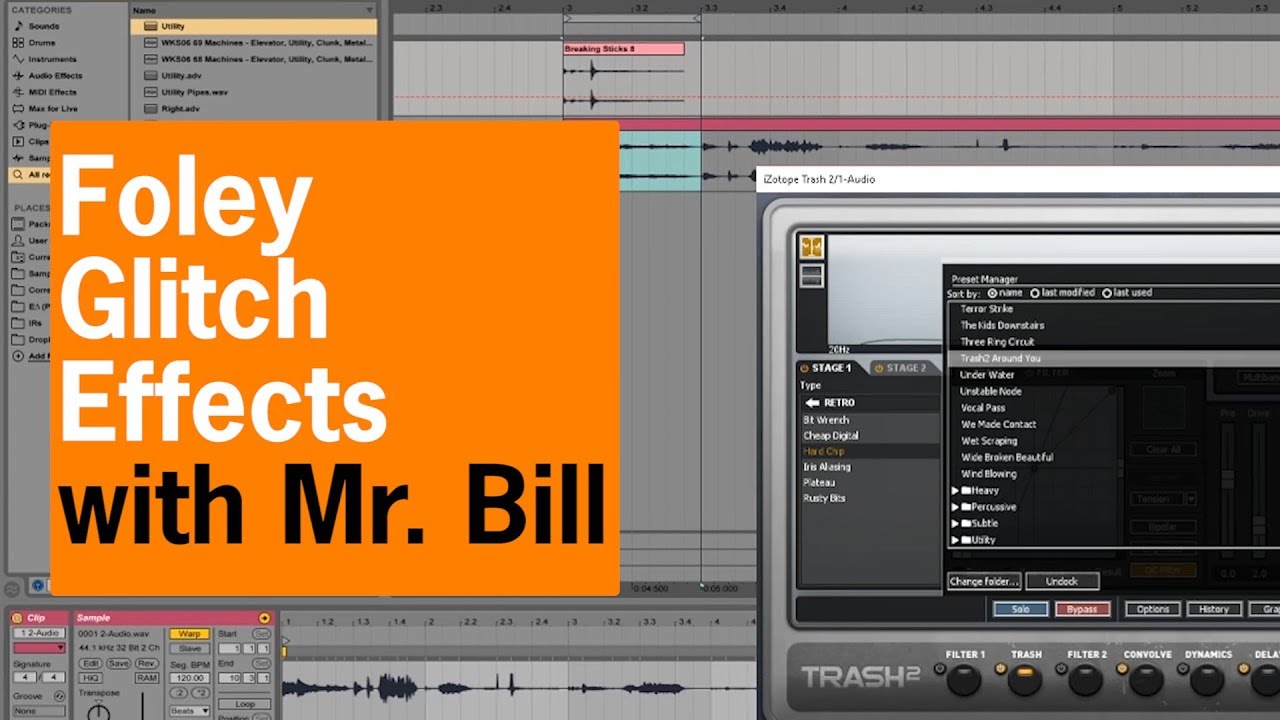The image size is (1280, 720).
Task: Click the End Set button
Action: point(261,664)
